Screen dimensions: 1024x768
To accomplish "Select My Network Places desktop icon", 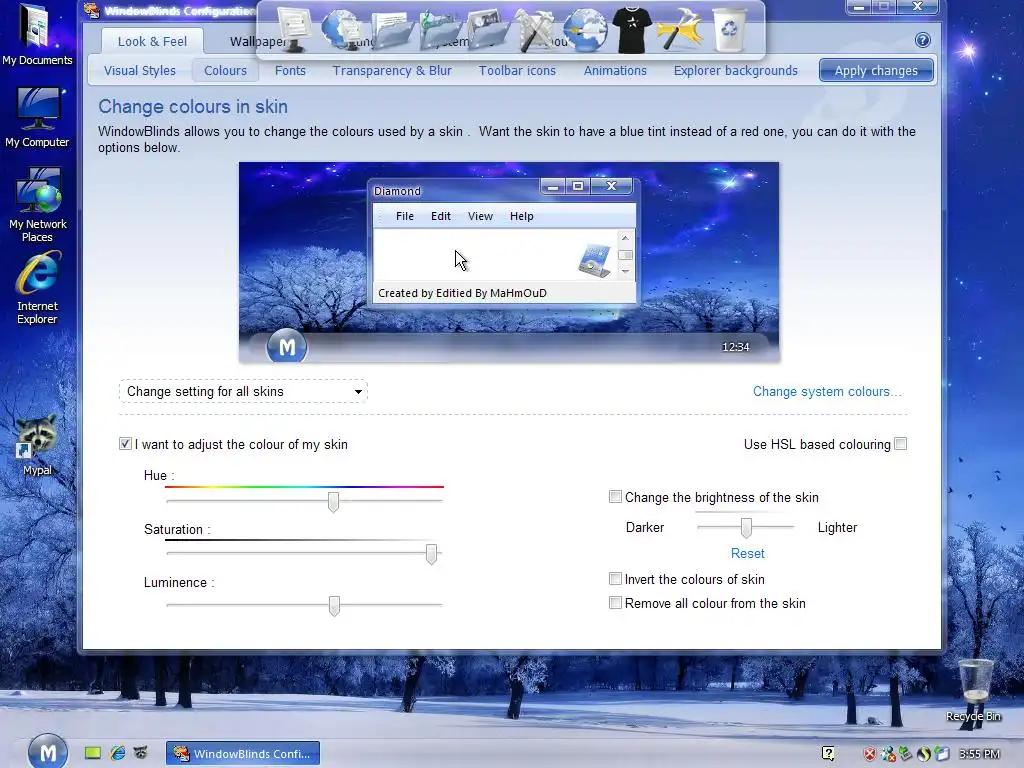I will (37, 205).
